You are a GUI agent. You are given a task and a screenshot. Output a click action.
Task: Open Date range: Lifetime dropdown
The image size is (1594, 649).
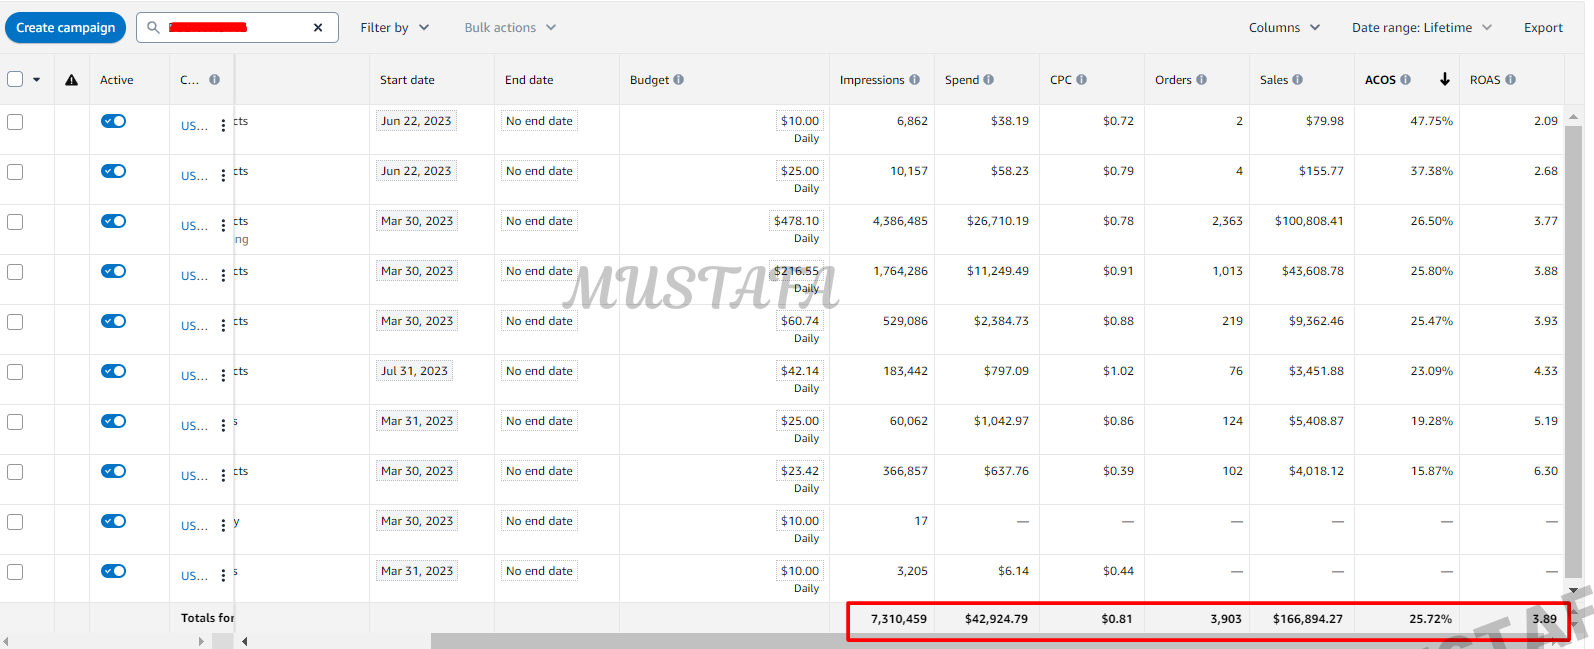pos(1421,28)
